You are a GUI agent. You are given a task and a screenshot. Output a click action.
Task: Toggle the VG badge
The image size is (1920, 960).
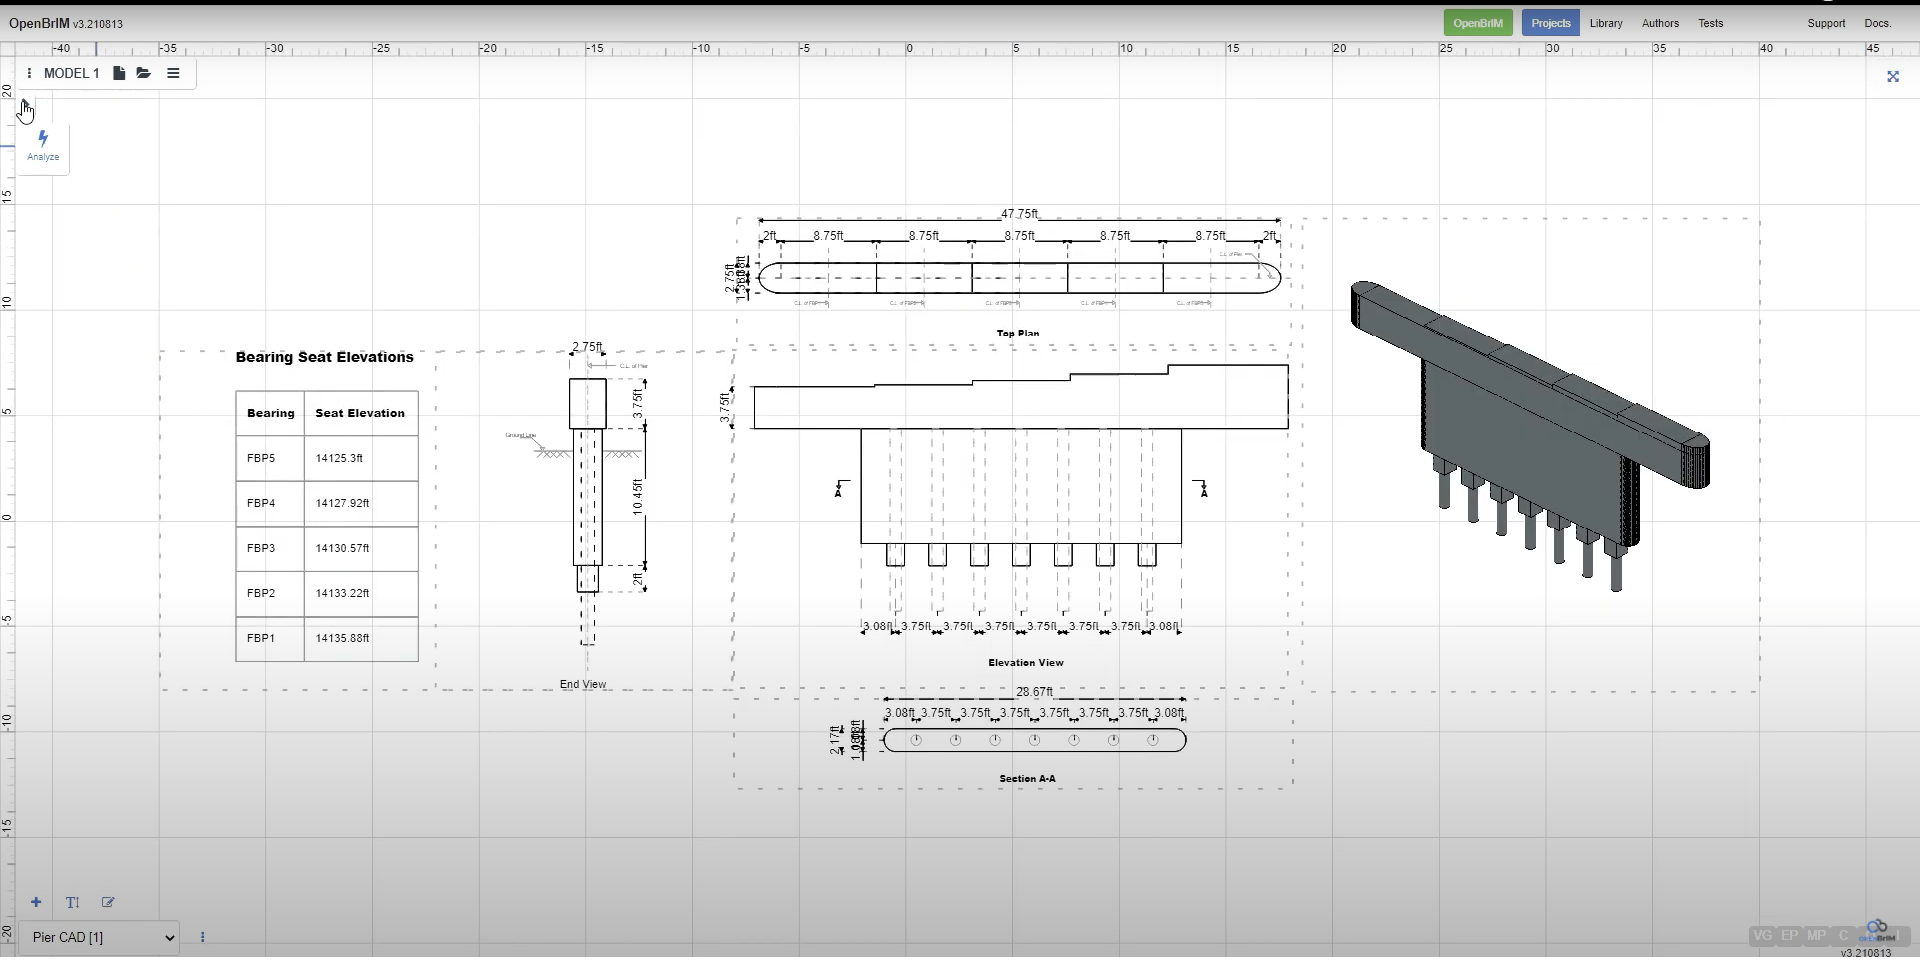(x=1762, y=936)
